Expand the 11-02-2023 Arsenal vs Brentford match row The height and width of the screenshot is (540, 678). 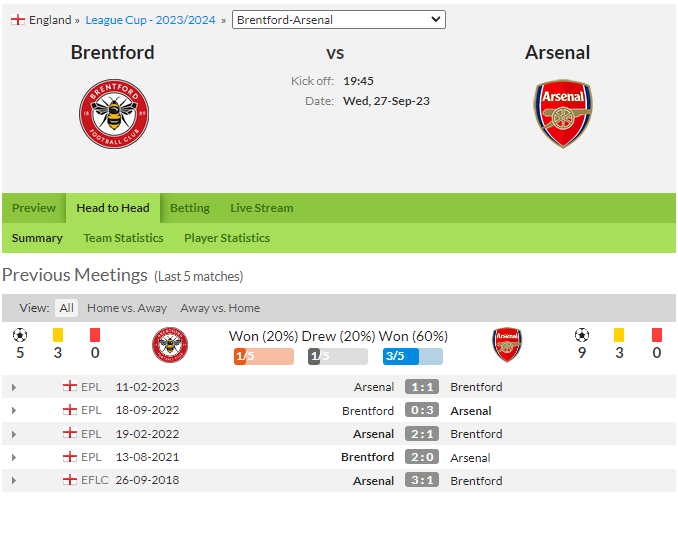click(x=14, y=387)
